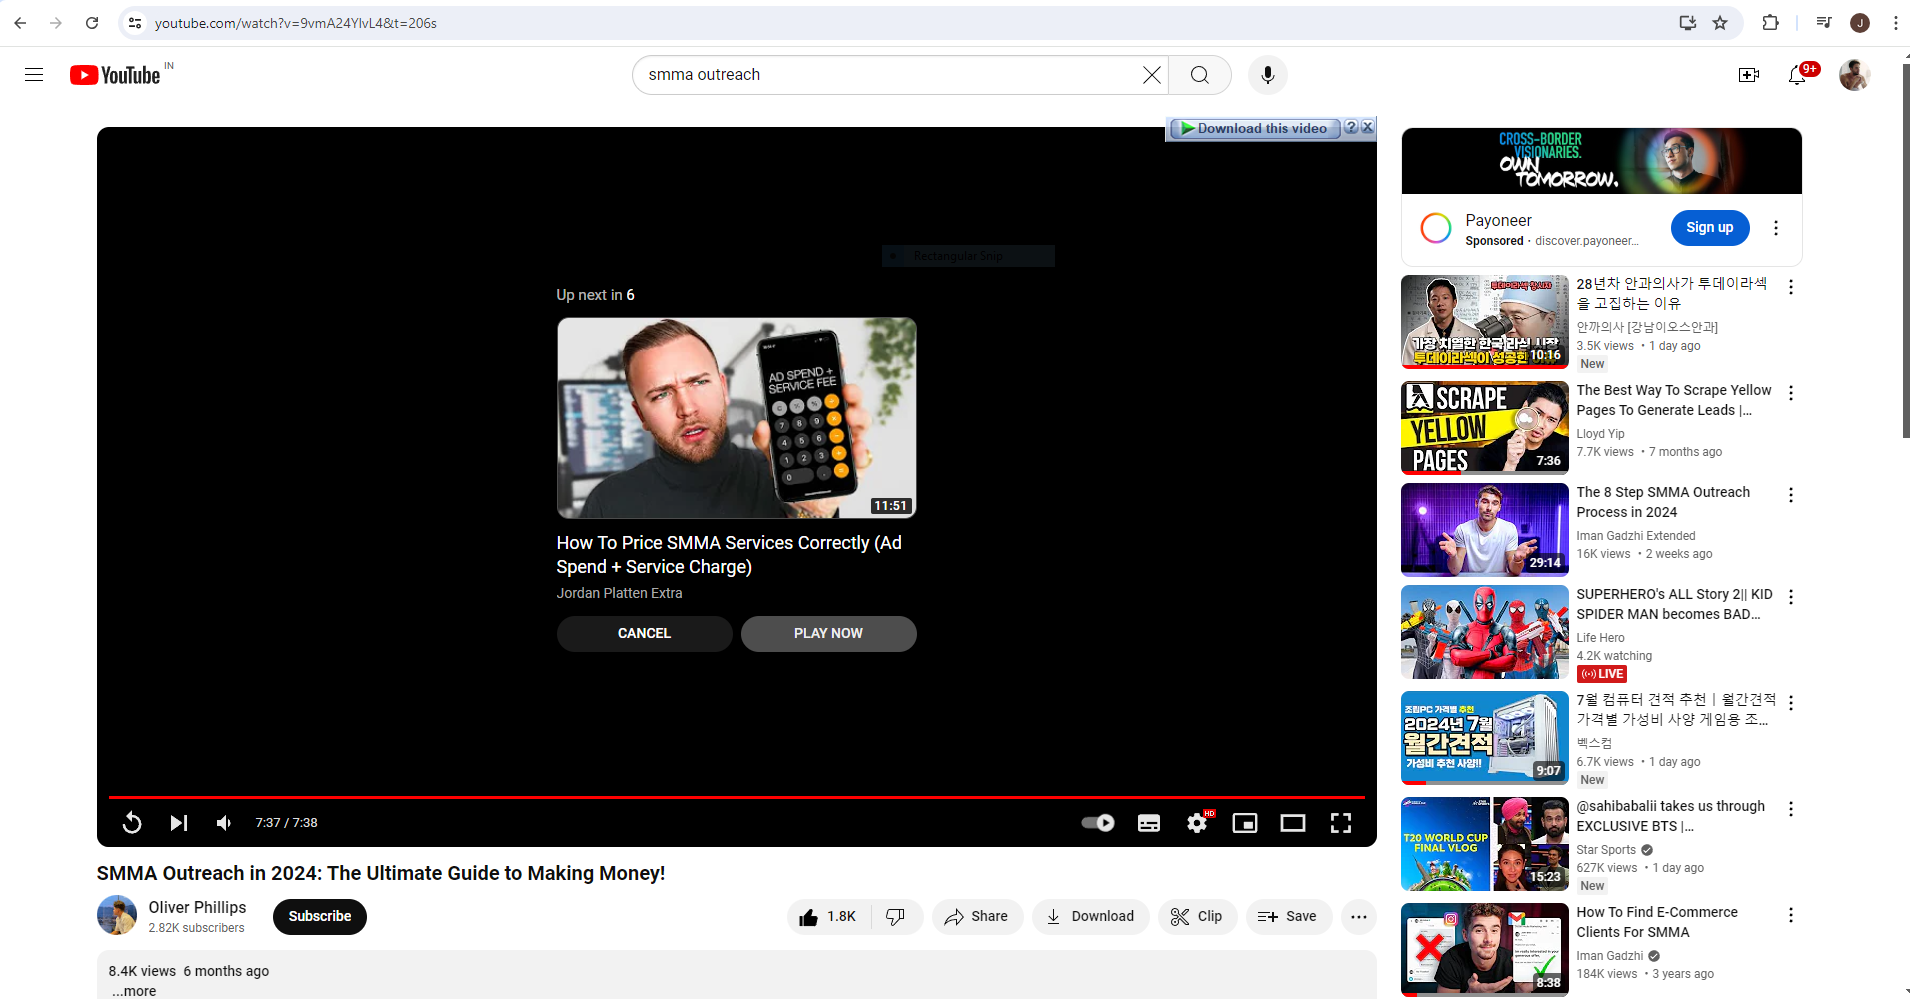
Task: View site information icon in address bar
Action: (x=135, y=23)
